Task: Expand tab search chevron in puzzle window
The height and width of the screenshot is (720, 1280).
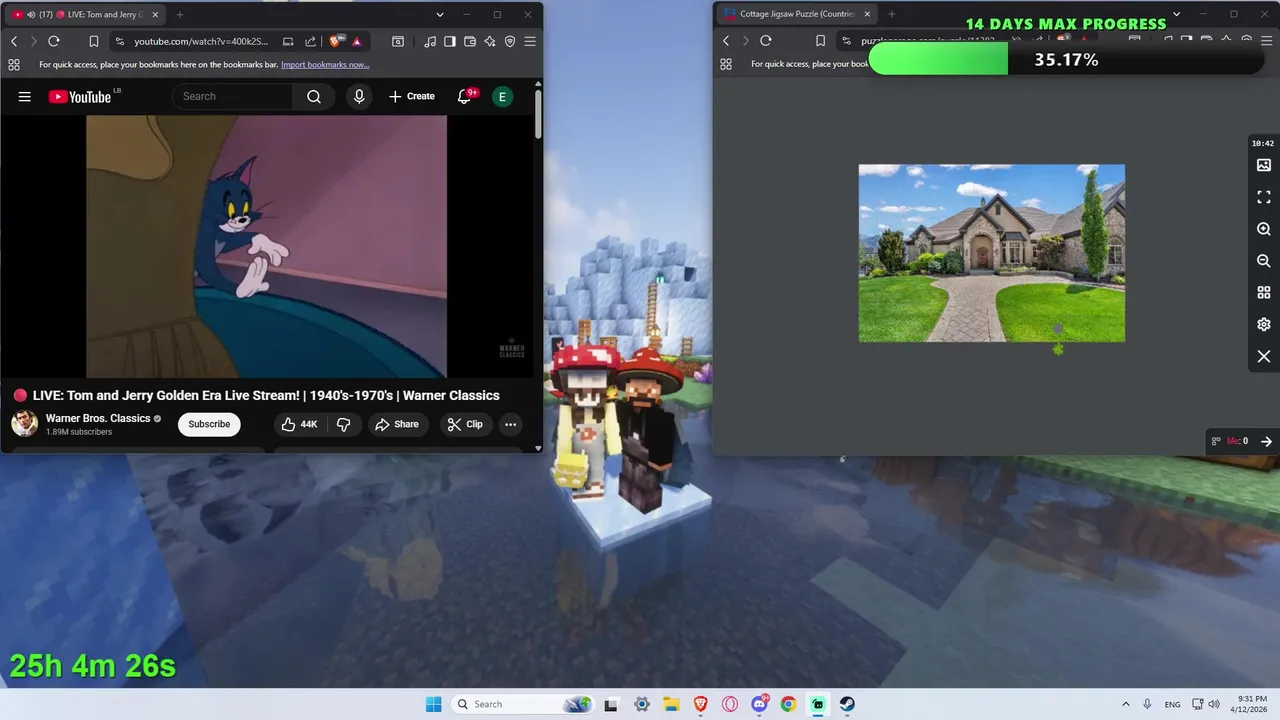Action: coord(1177,14)
